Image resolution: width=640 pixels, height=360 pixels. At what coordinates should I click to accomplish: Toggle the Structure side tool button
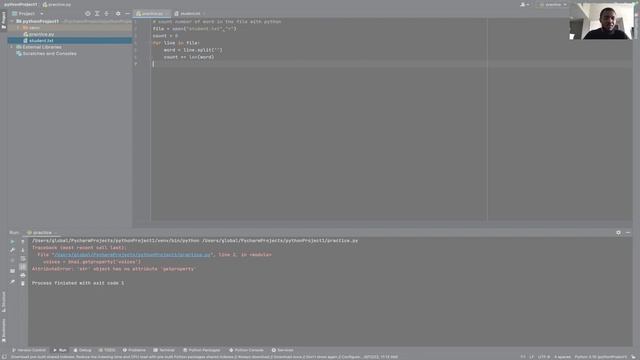point(4,302)
